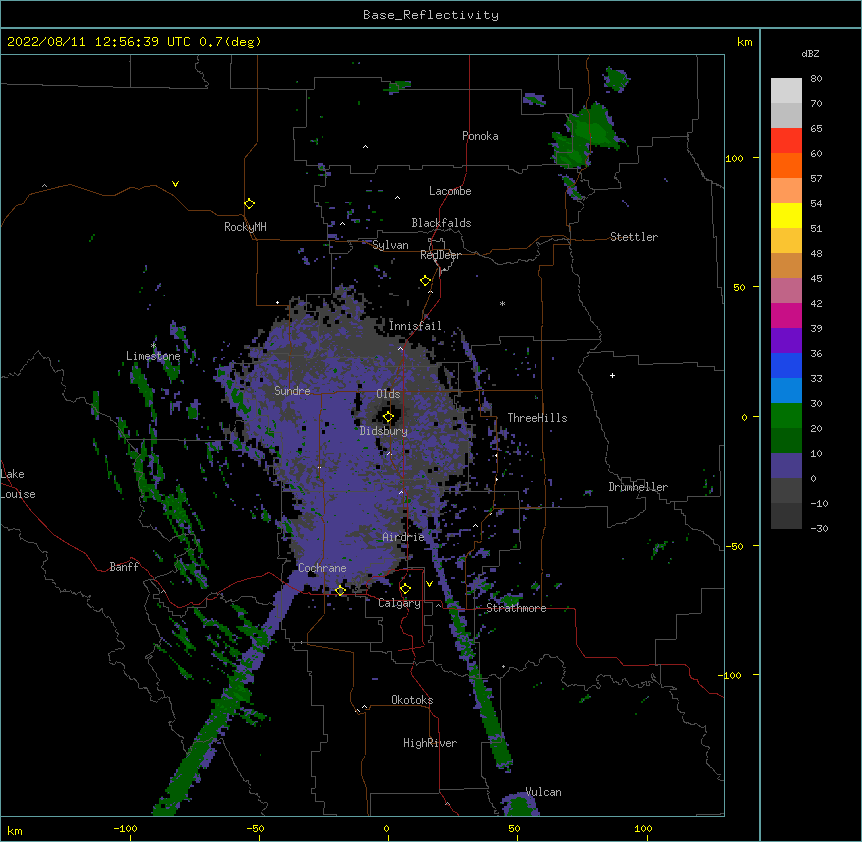Select the yellow diamond marker below Cochrane
862x842 pixels.
coord(340,590)
